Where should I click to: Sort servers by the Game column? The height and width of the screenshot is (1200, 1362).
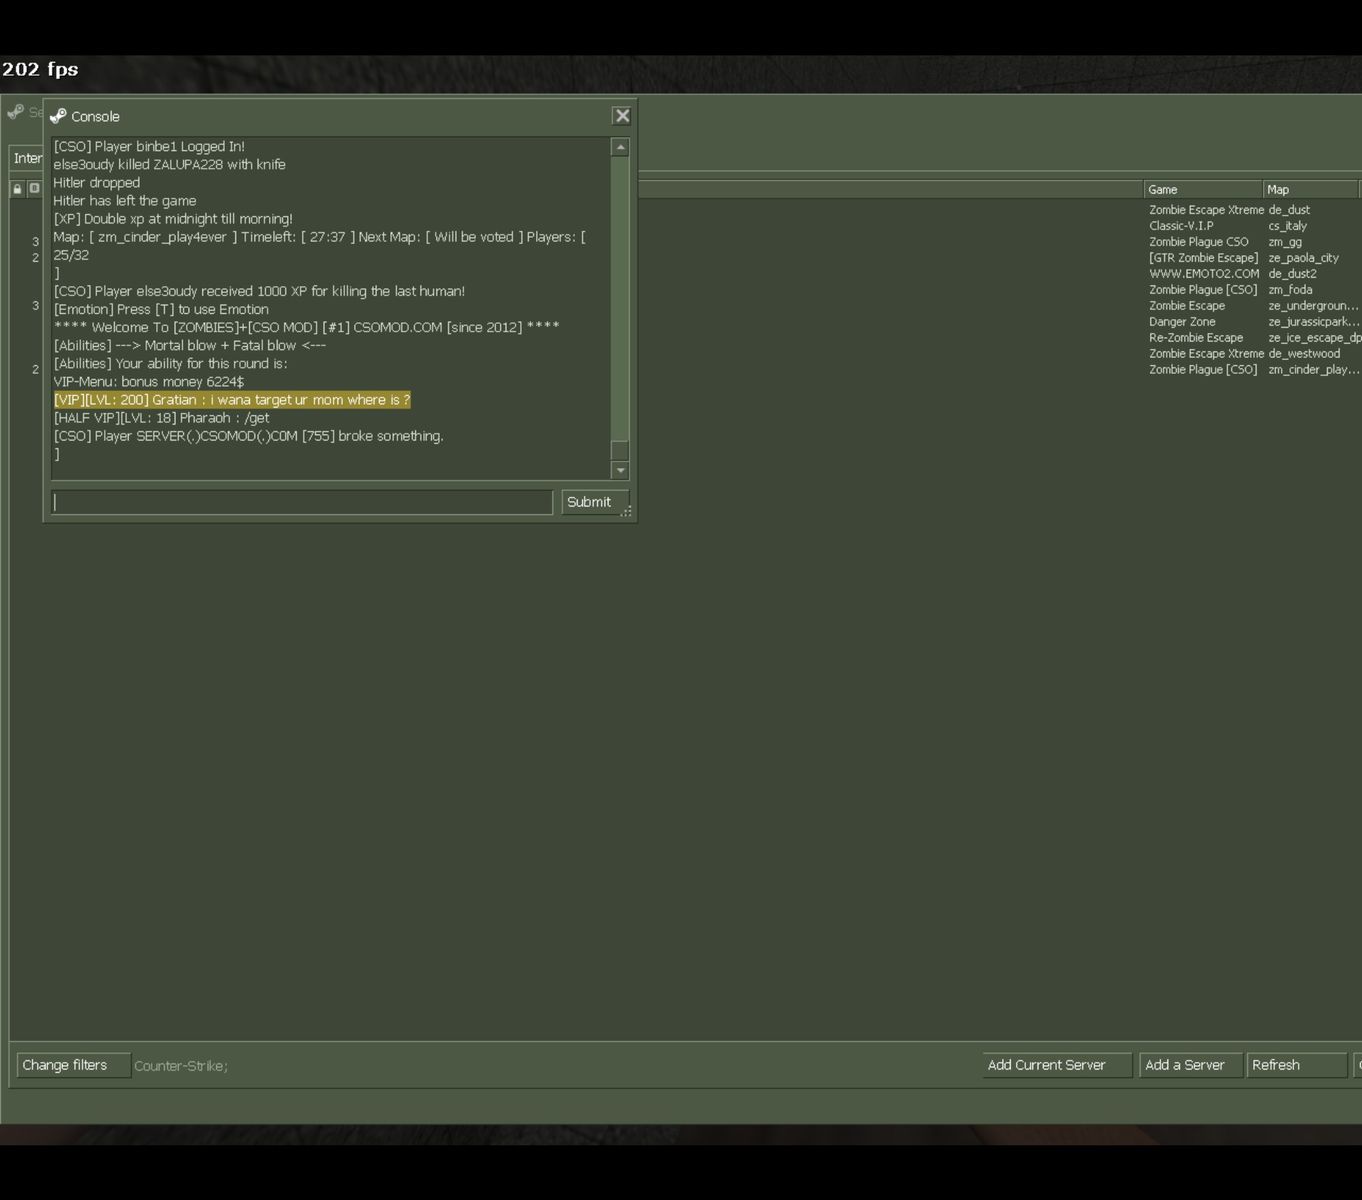click(x=1202, y=189)
